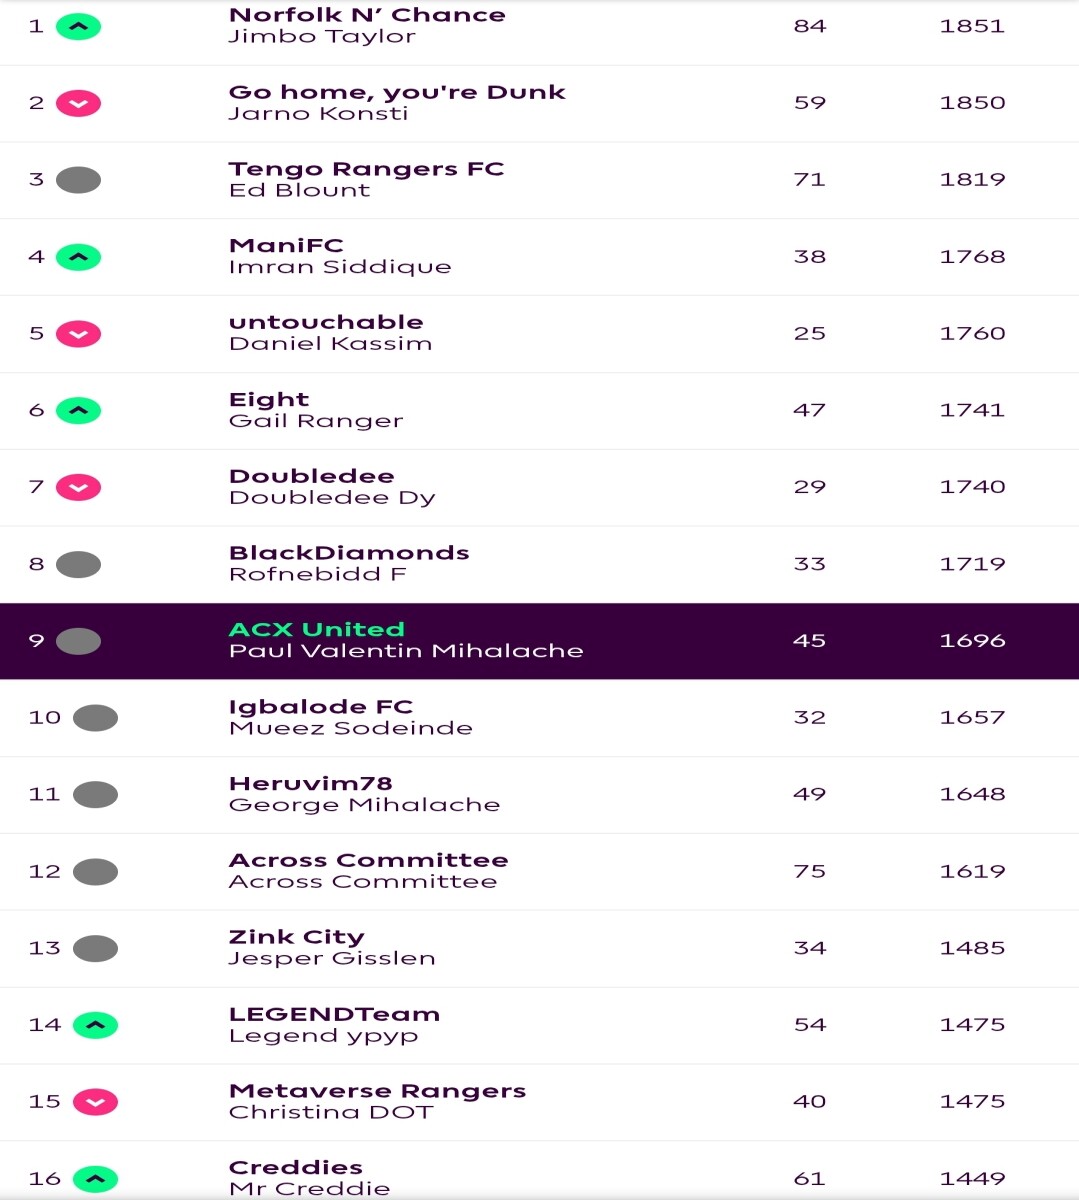Click manager name Jimbo Taylor
The width and height of the screenshot is (1079, 1200).
(x=322, y=36)
